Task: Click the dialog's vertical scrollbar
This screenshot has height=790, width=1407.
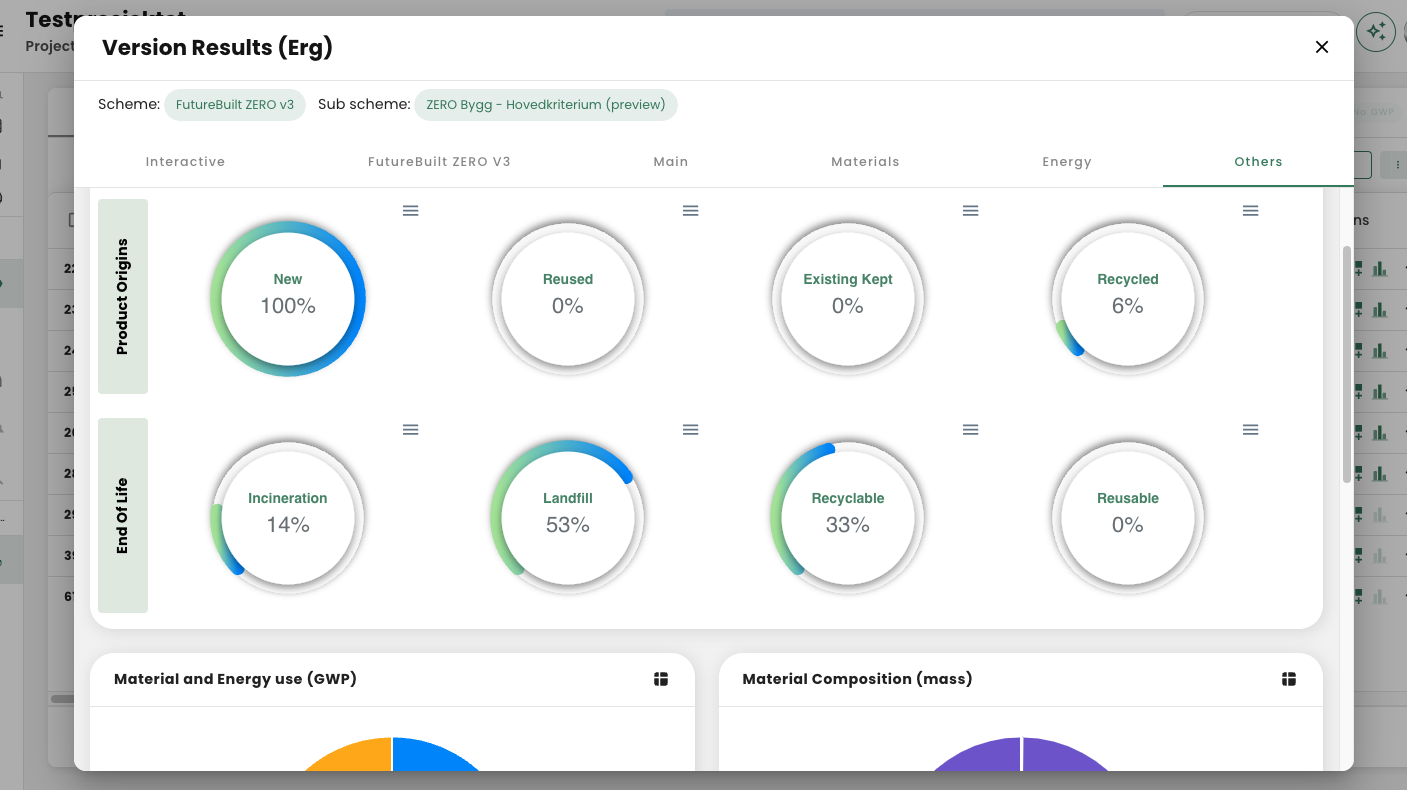Action: pyautogui.click(x=1347, y=365)
